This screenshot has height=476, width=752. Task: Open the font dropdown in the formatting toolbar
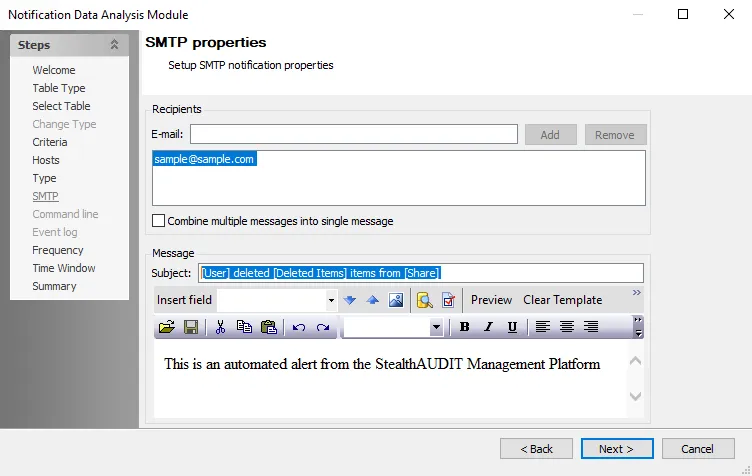click(436, 327)
